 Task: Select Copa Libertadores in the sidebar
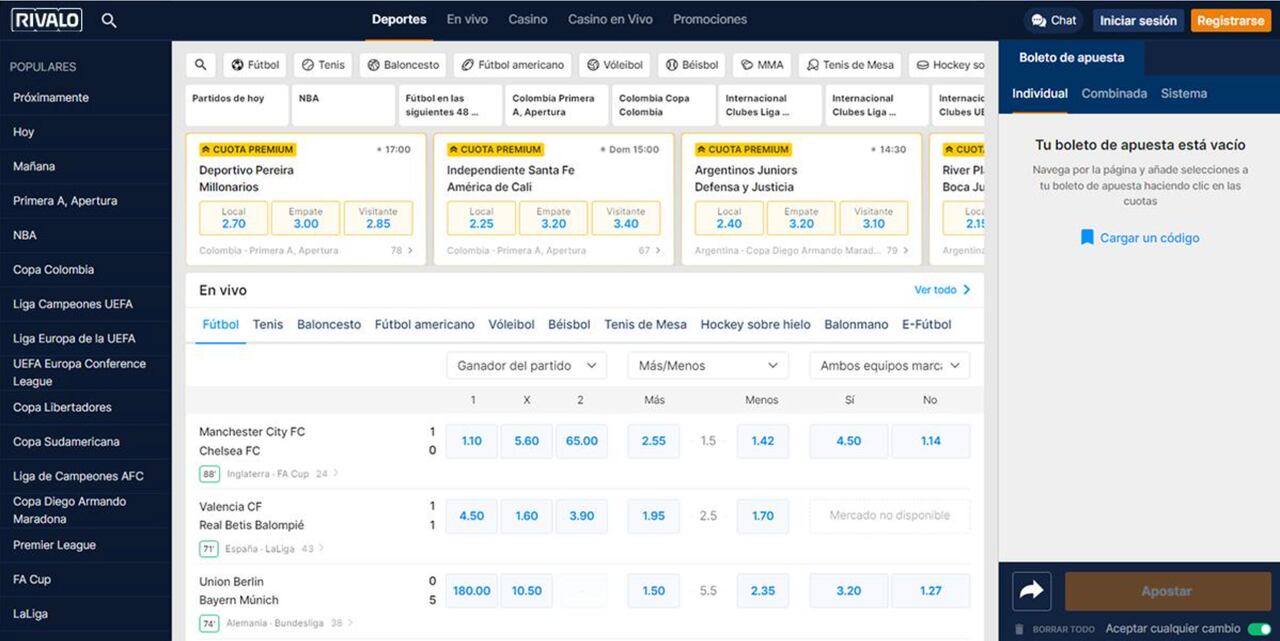click(62, 407)
